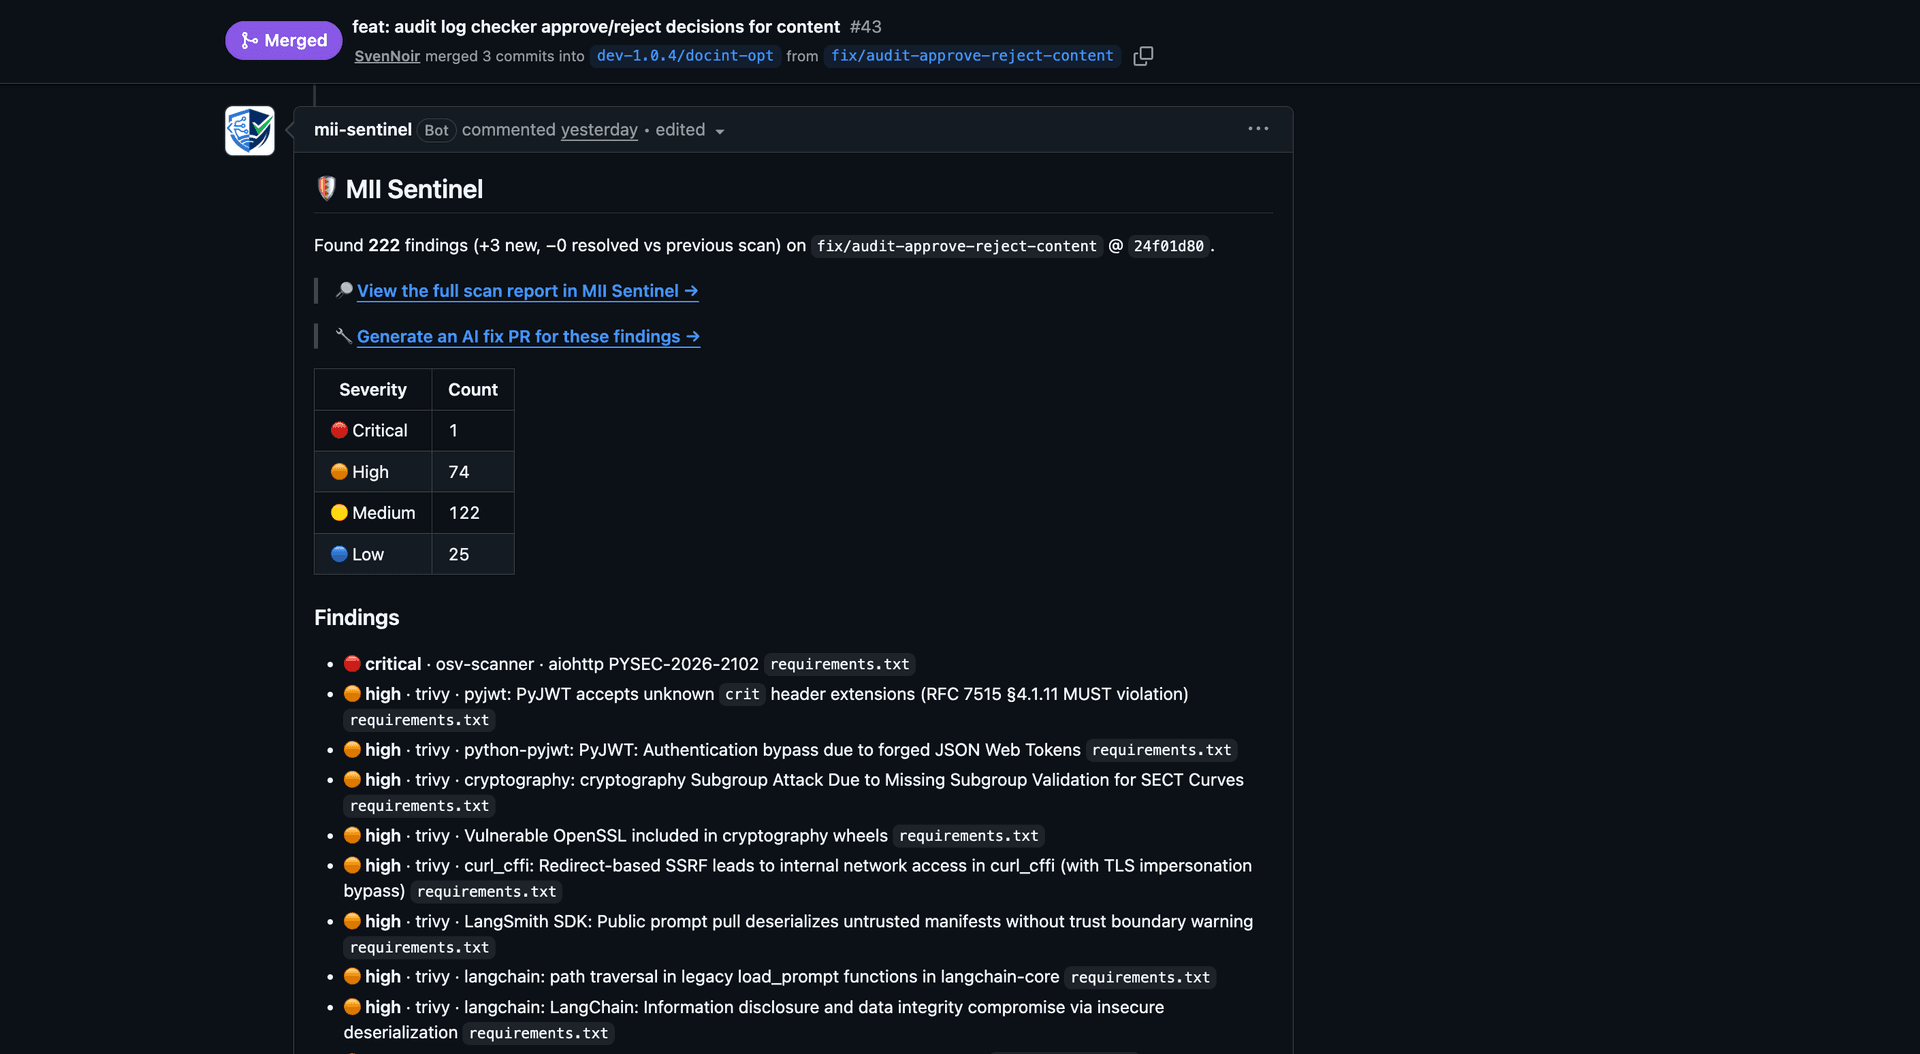Click the blue circle in the Low row
This screenshot has height=1054, width=1920.
339,554
